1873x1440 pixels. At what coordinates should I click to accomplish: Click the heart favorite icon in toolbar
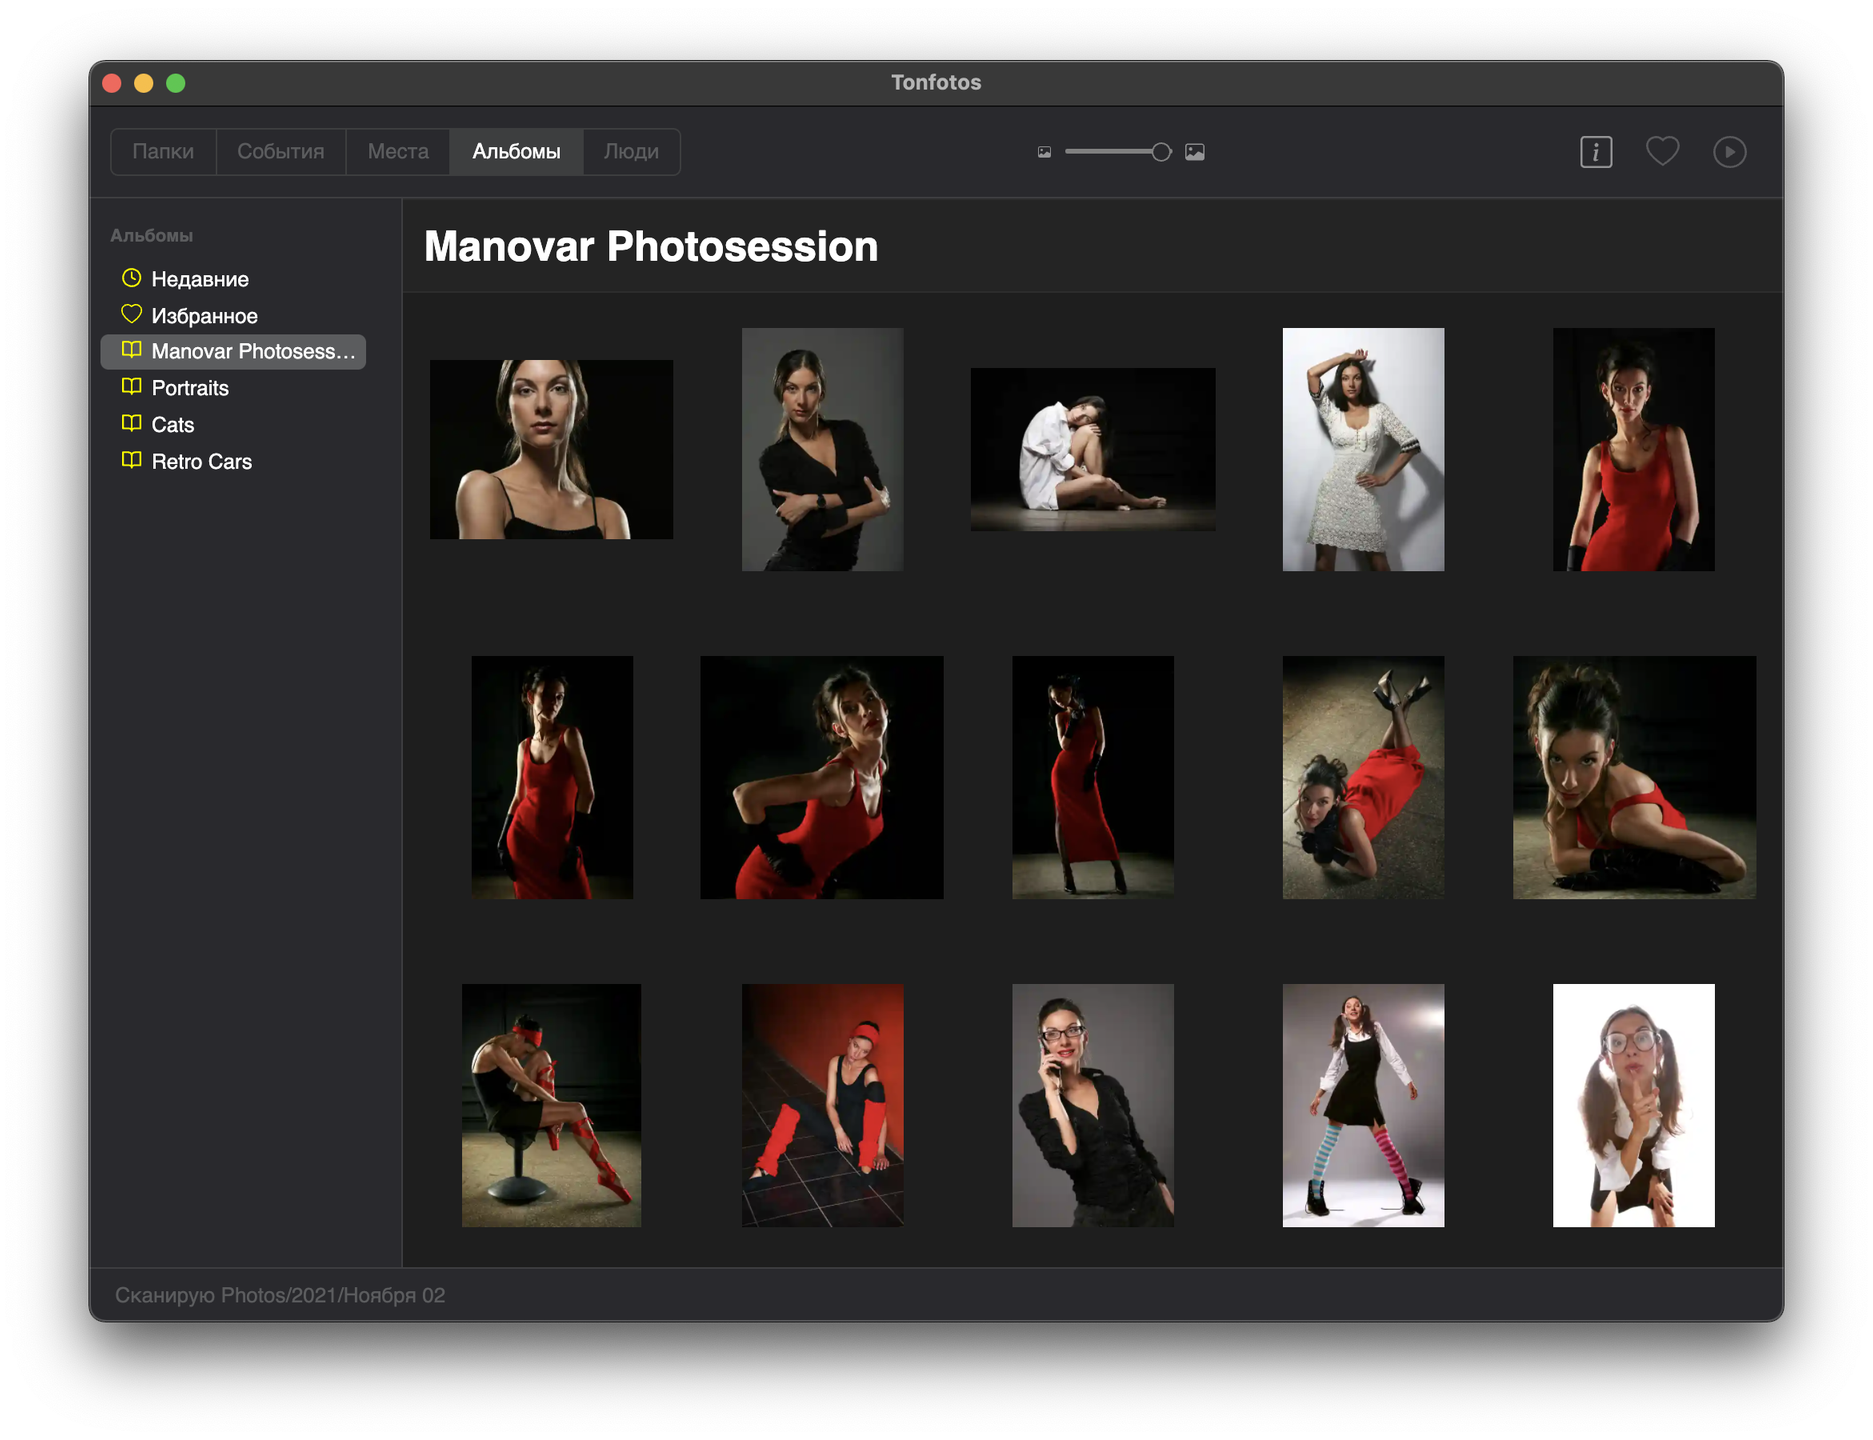1662,152
